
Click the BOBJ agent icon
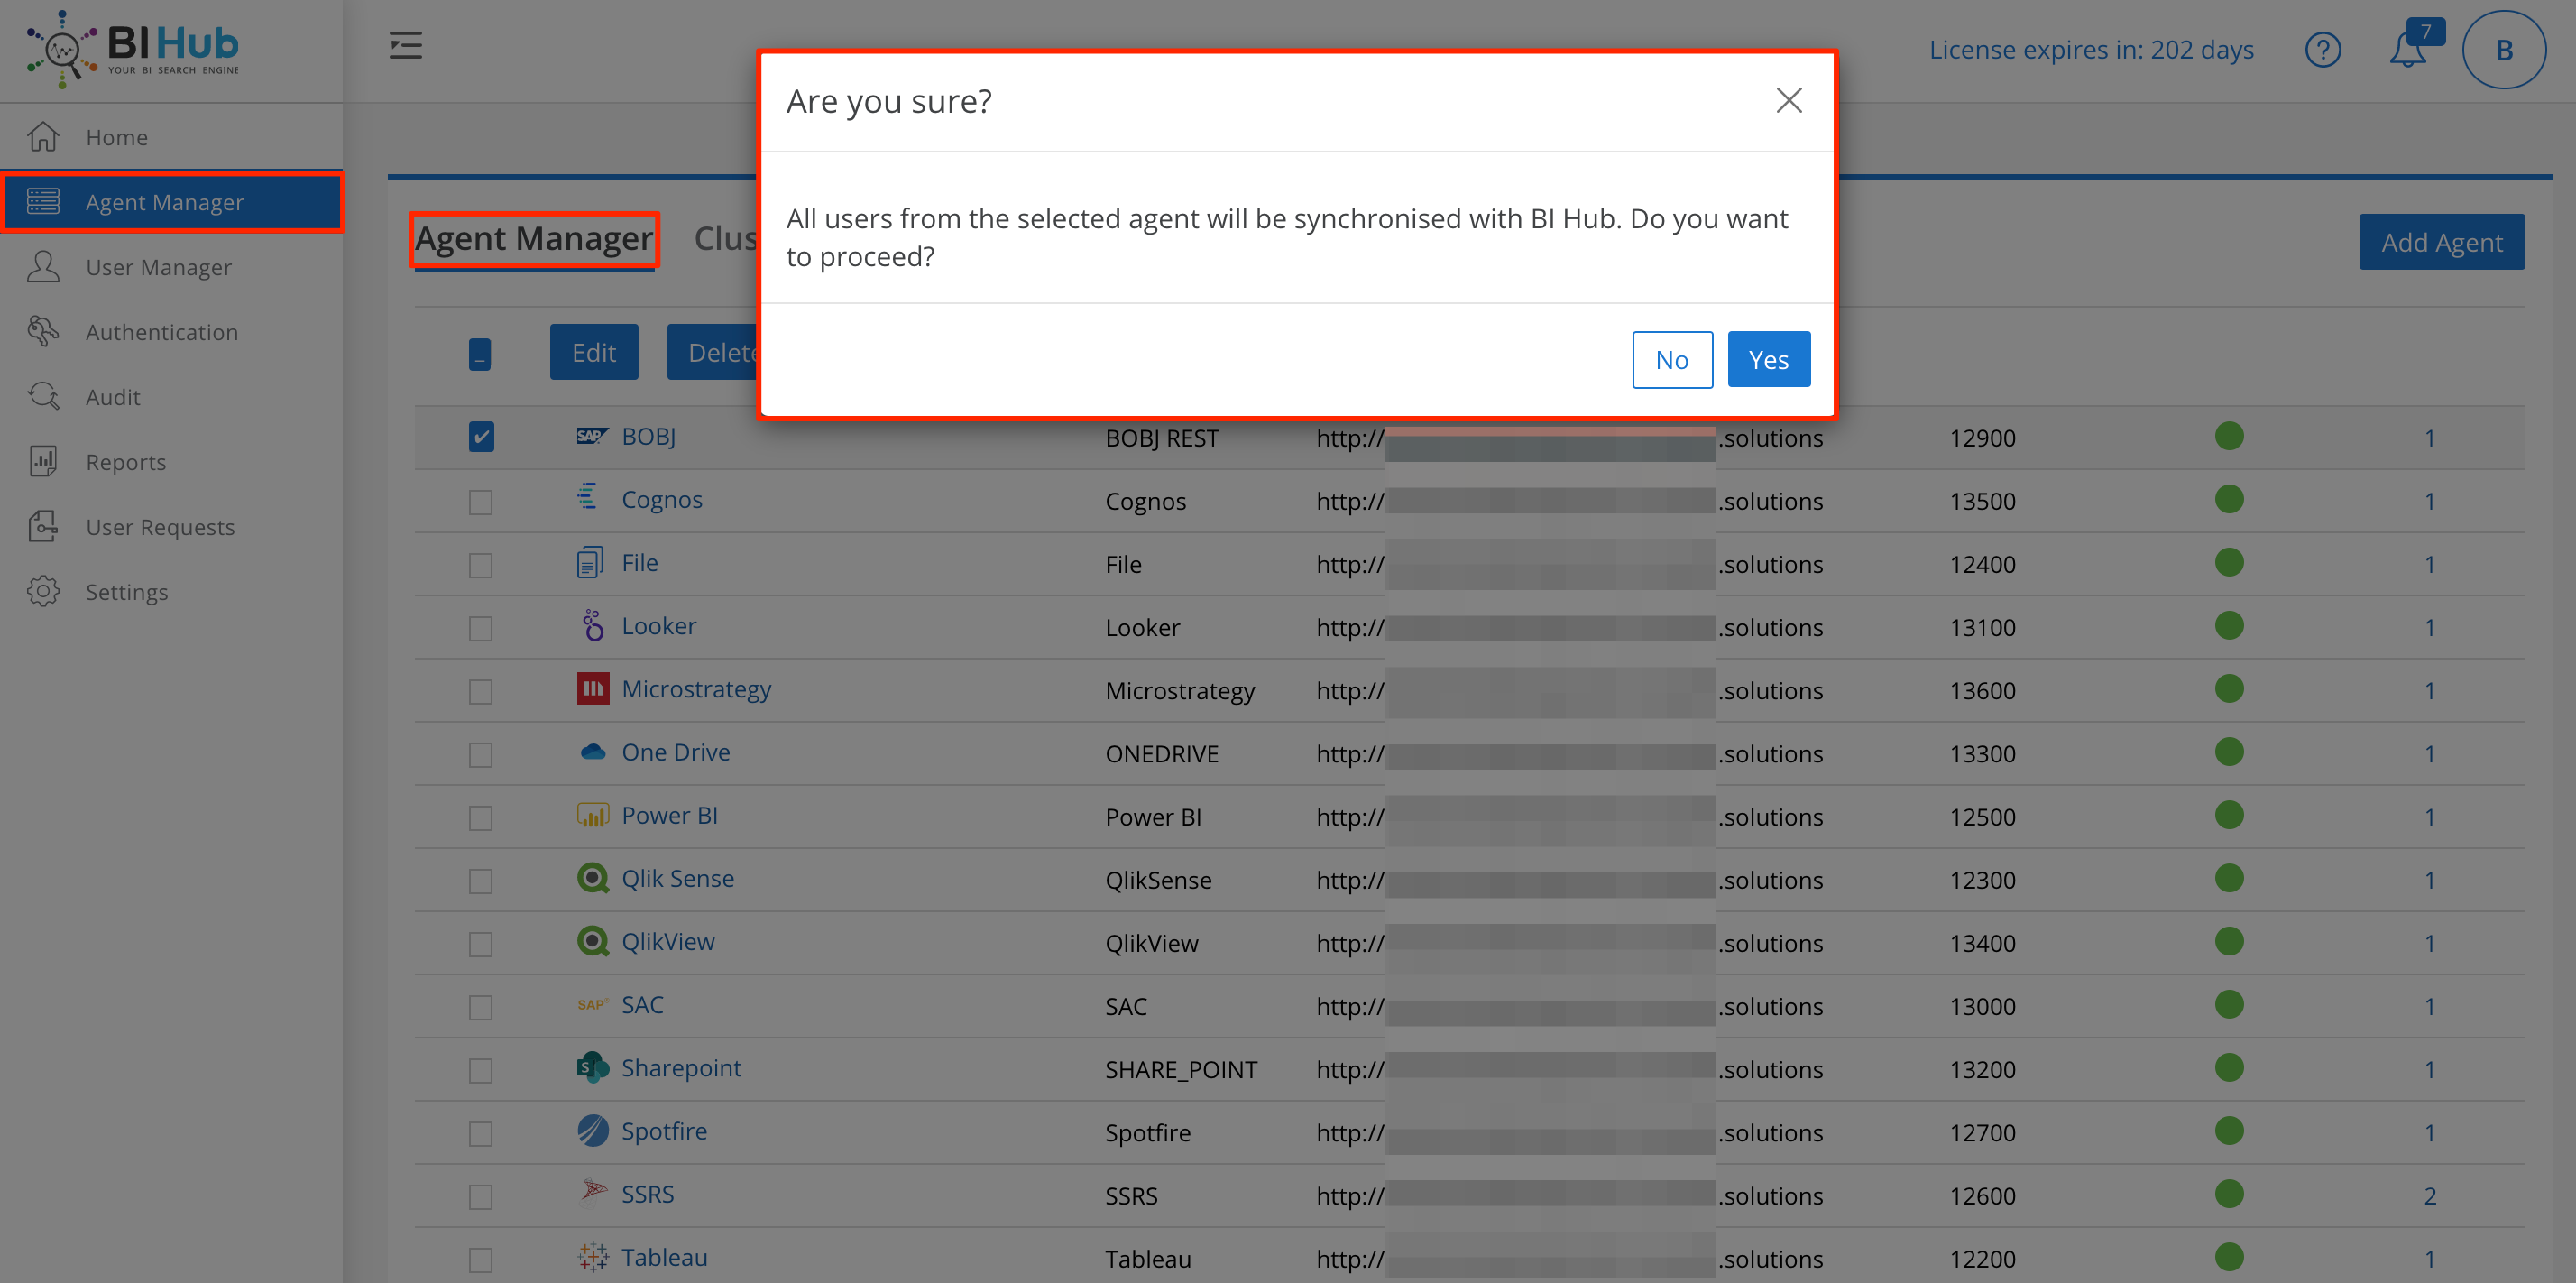pos(588,435)
